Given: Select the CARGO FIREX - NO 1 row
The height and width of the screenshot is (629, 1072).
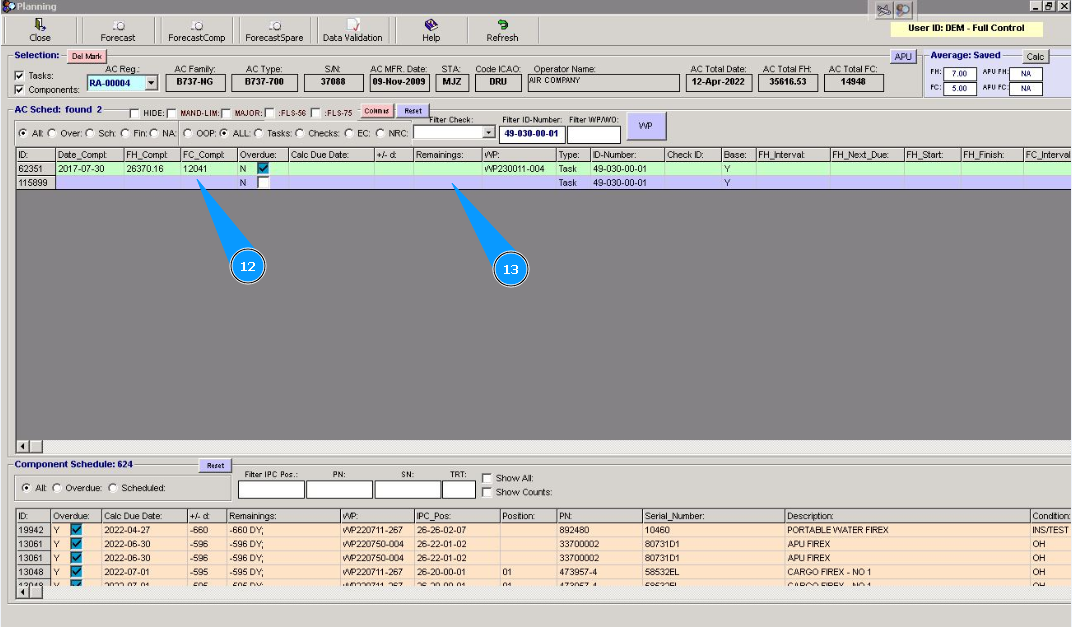Looking at the screenshot, I should [x=544, y=572].
